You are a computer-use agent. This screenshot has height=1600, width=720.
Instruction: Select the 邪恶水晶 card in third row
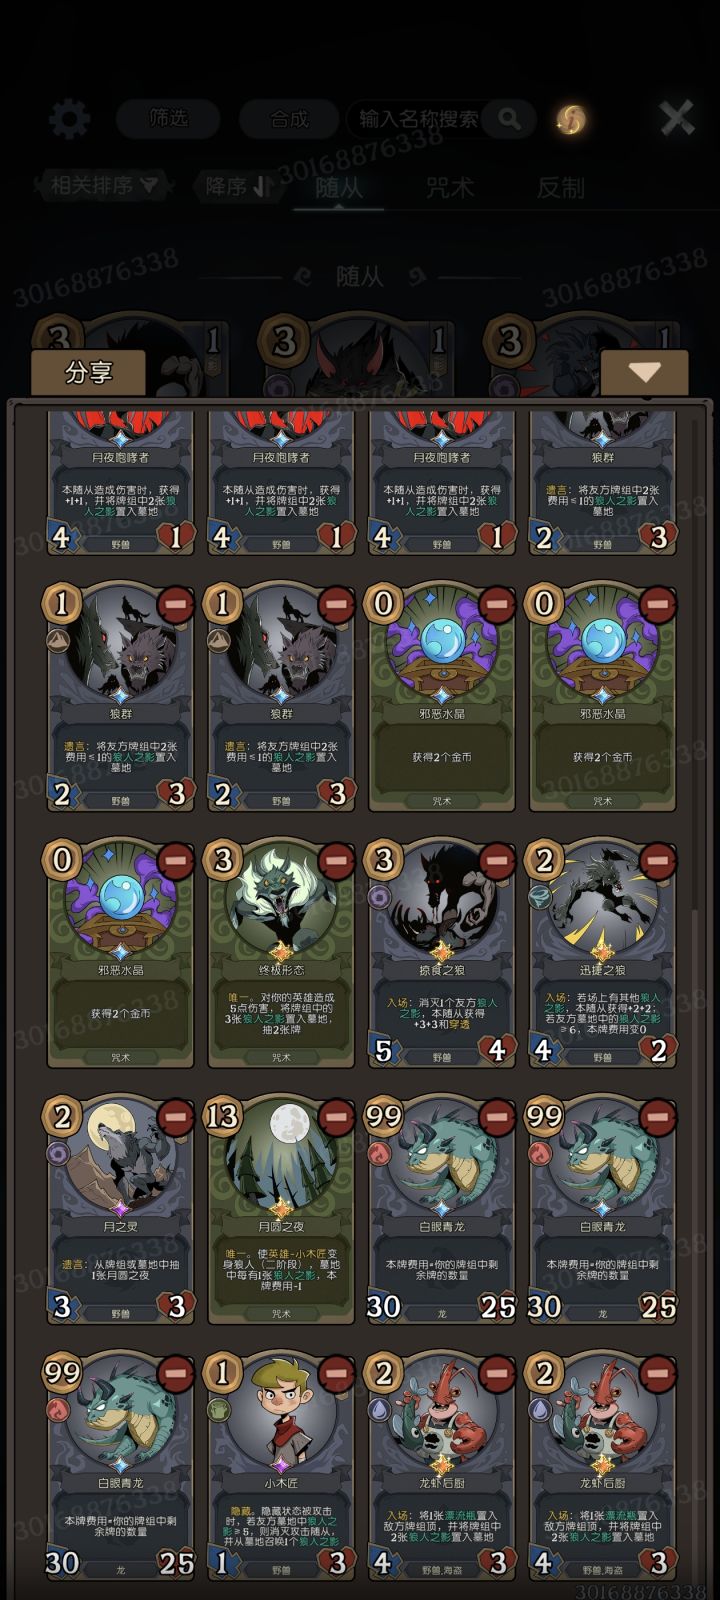coord(120,954)
